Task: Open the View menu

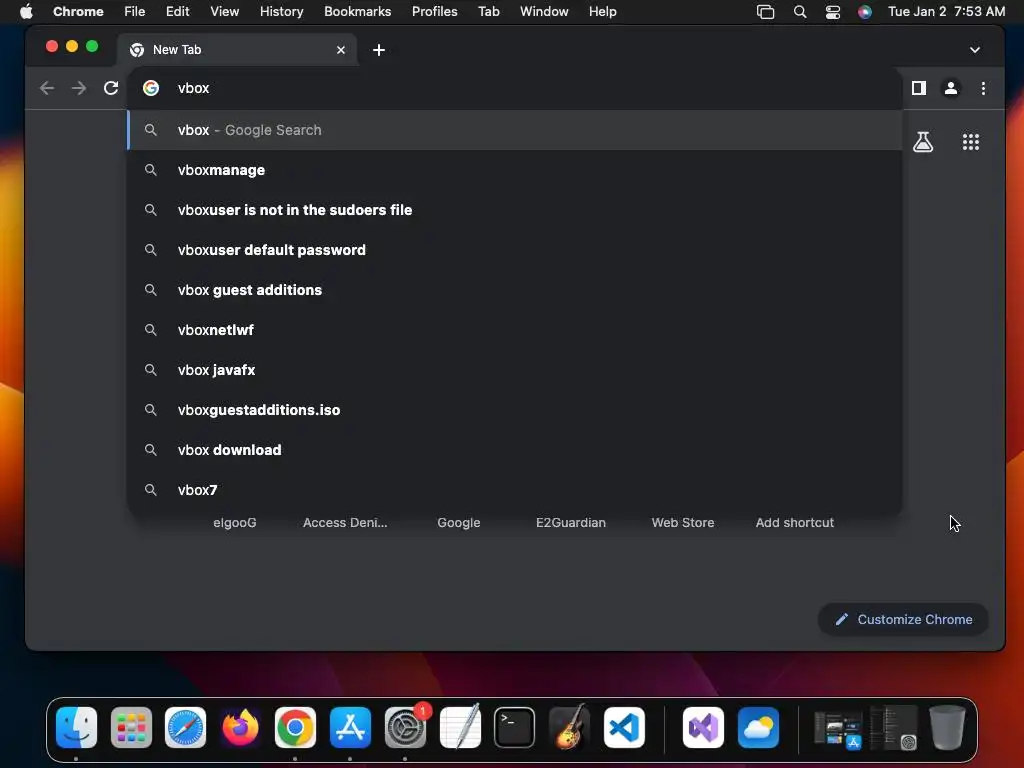Action: 224,12
